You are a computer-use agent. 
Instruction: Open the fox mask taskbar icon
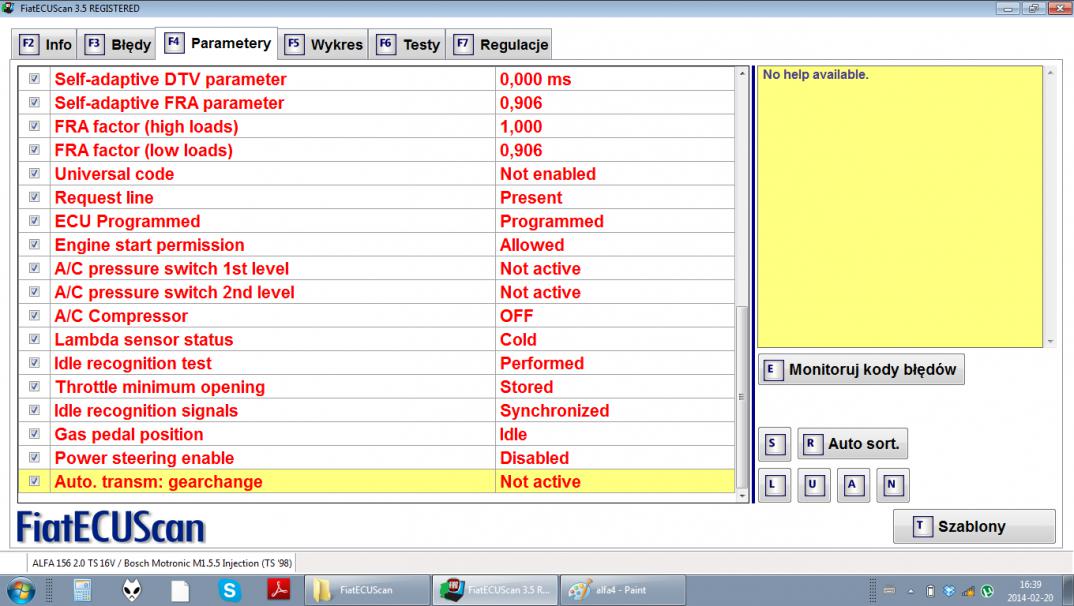coord(132,590)
